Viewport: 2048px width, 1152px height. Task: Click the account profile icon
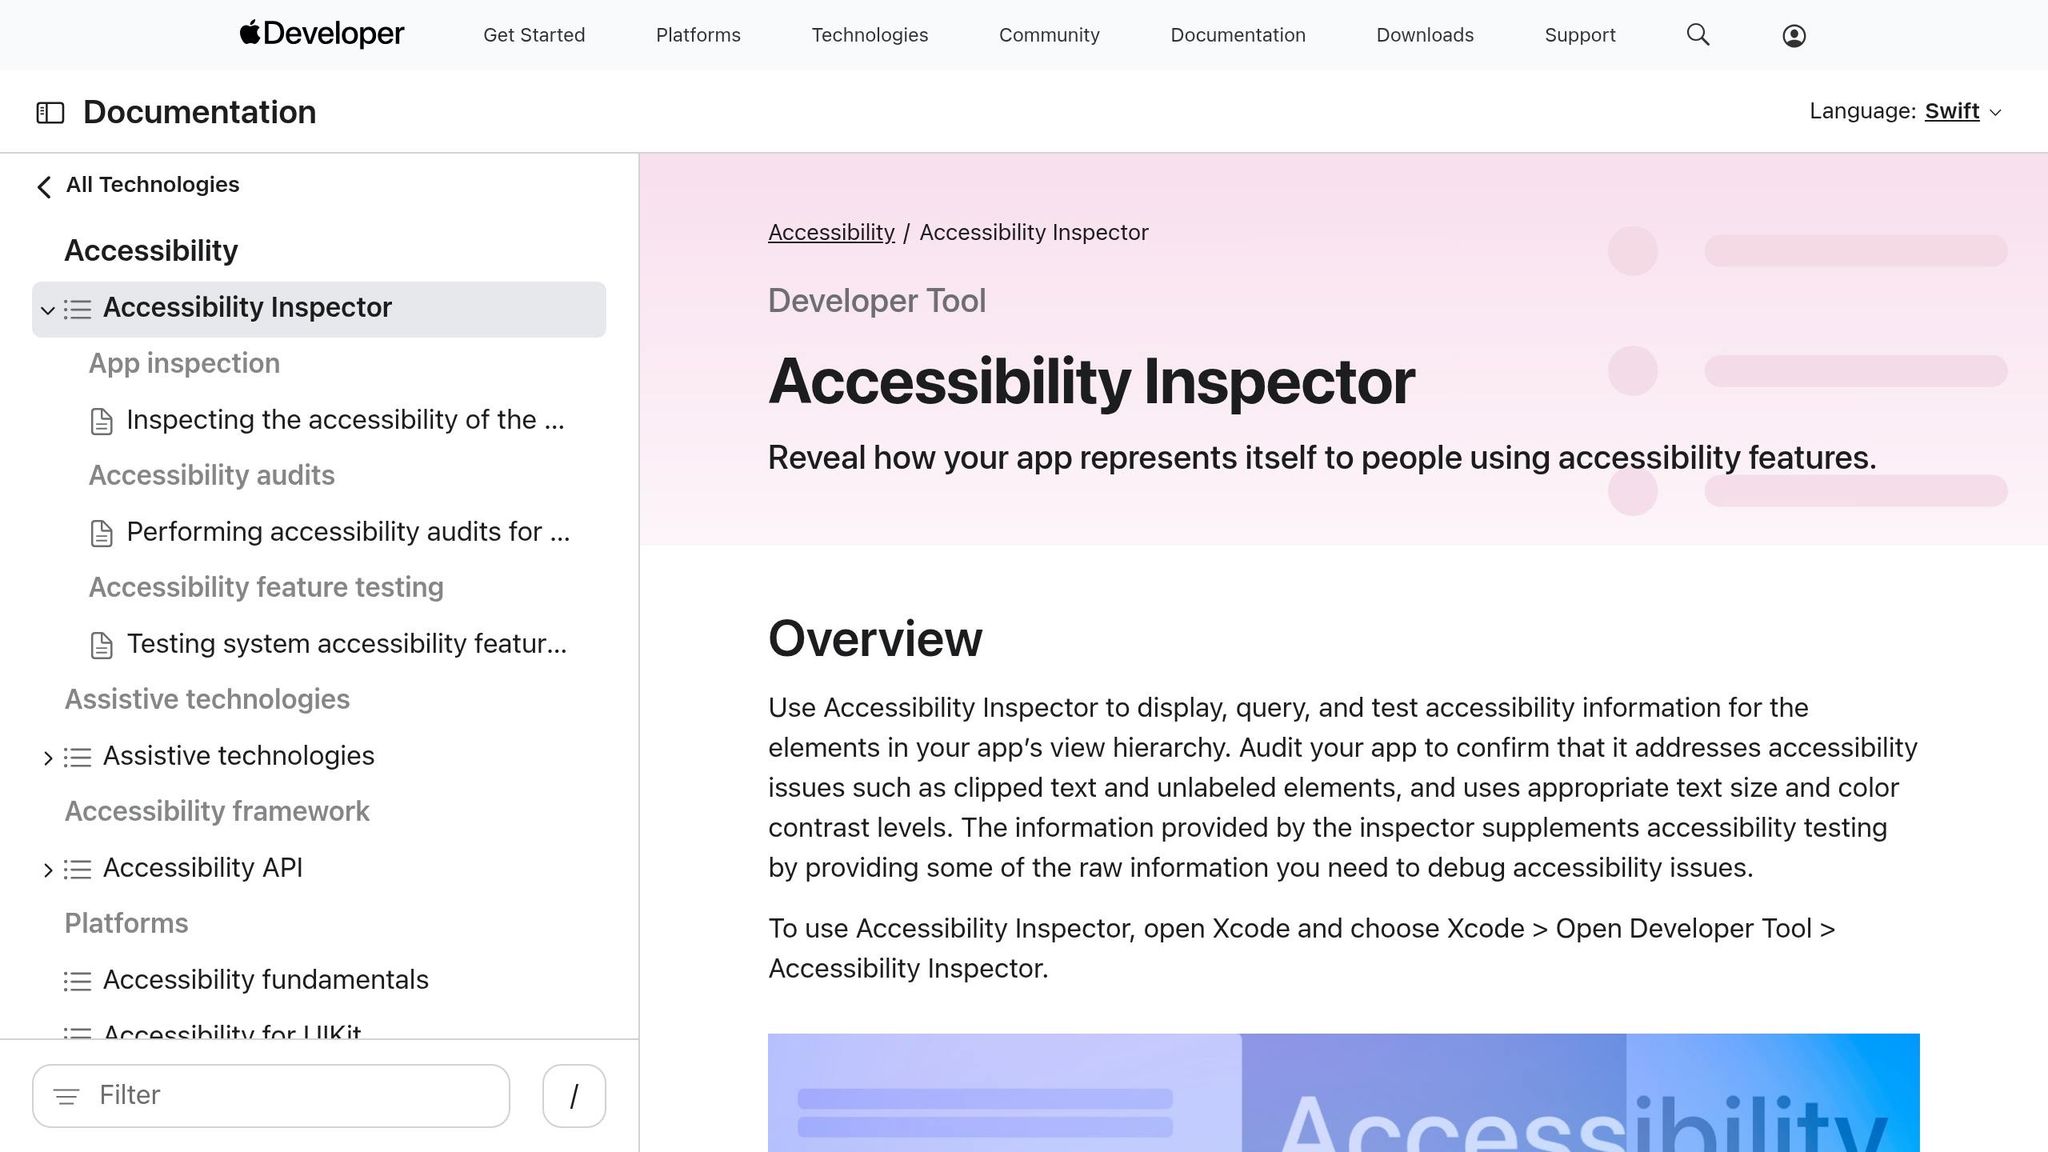[1793, 35]
